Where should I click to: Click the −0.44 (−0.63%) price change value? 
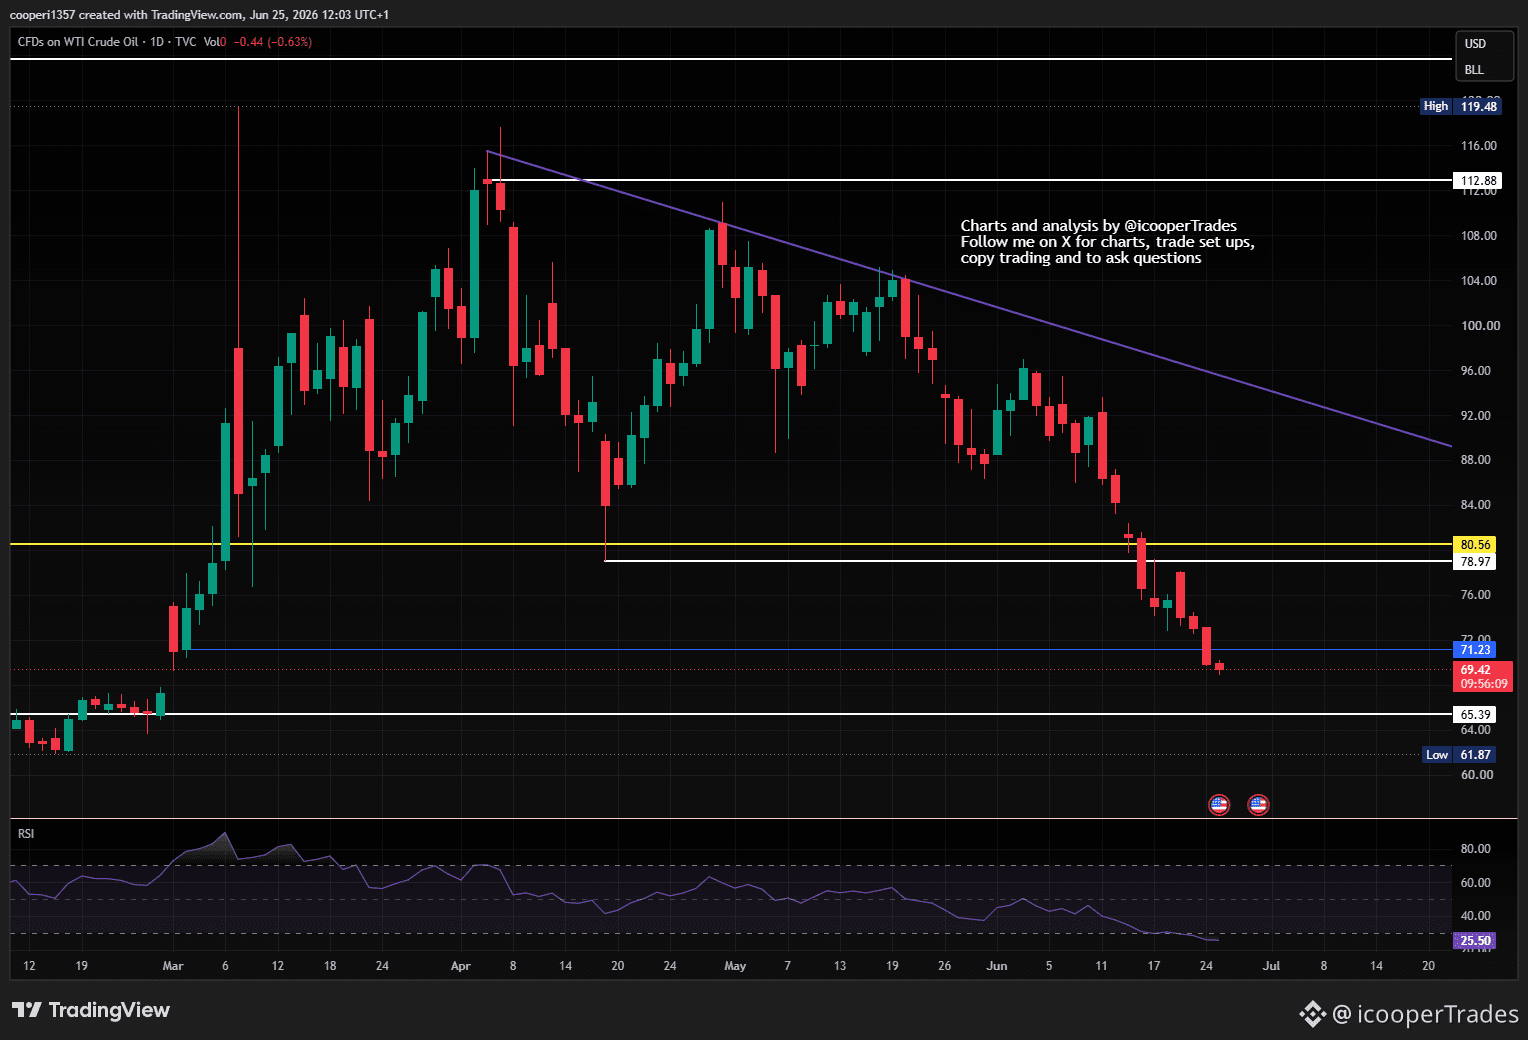(273, 42)
